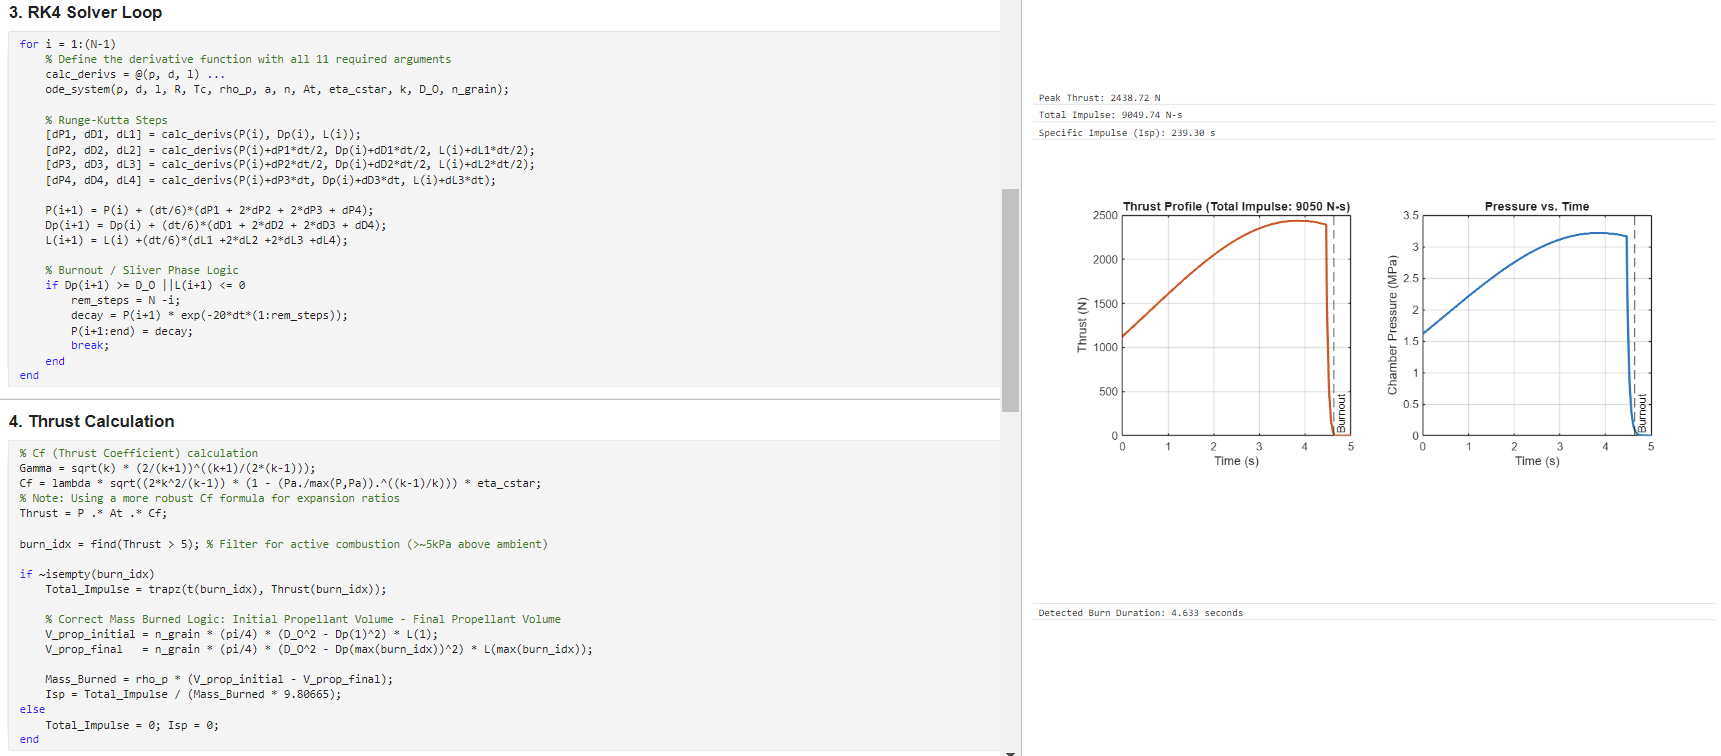This screenshot has width=1721, height=756.
Task: Click the line starting "[dP4, dD4, dL4]"
Action: [270, 180]
